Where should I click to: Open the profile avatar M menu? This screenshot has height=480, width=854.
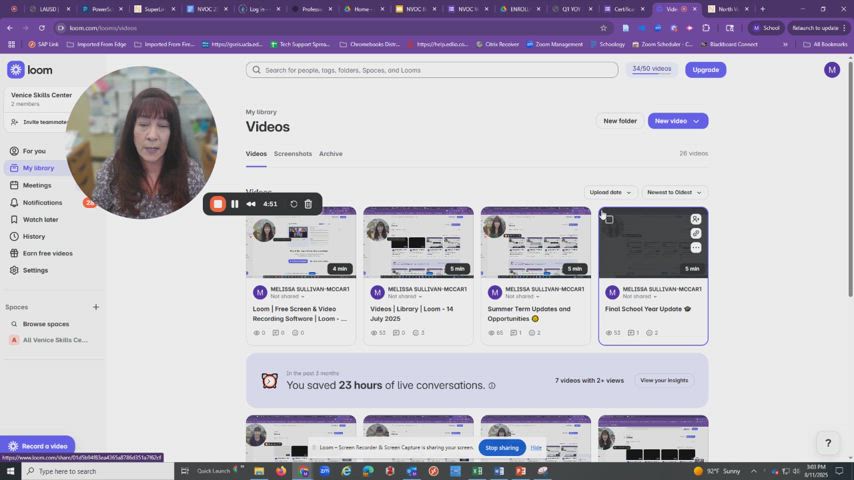tap(832, 70)
